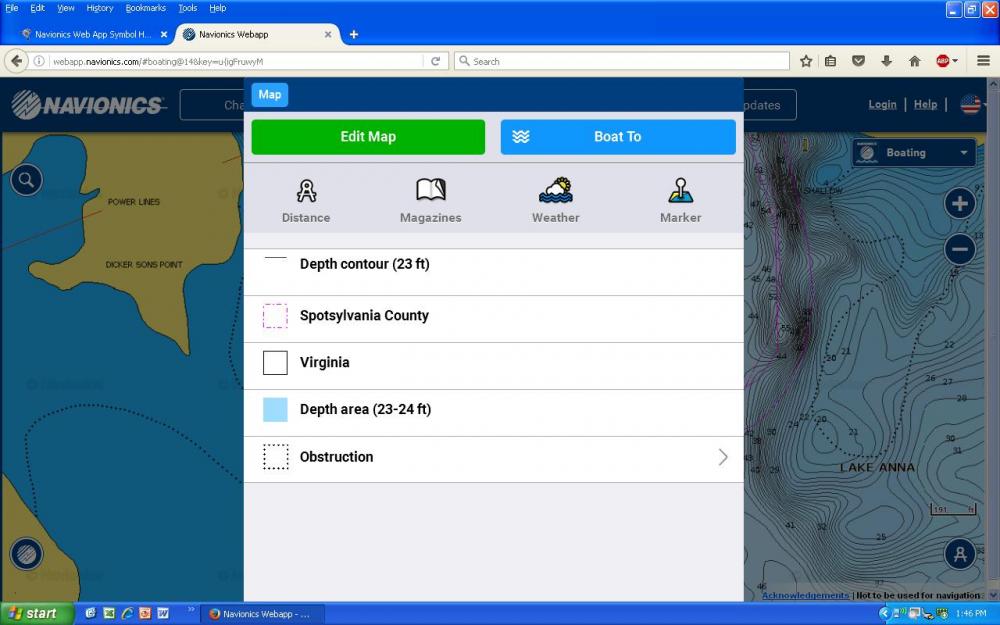The image size is (1000, 625).
Task: Open the File menu
Action: [x=11, y=8]
